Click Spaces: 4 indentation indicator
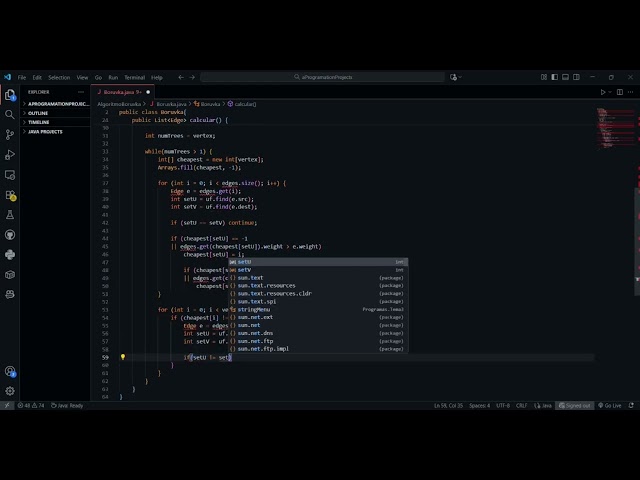The image size is (640, 480). [480, 406]
